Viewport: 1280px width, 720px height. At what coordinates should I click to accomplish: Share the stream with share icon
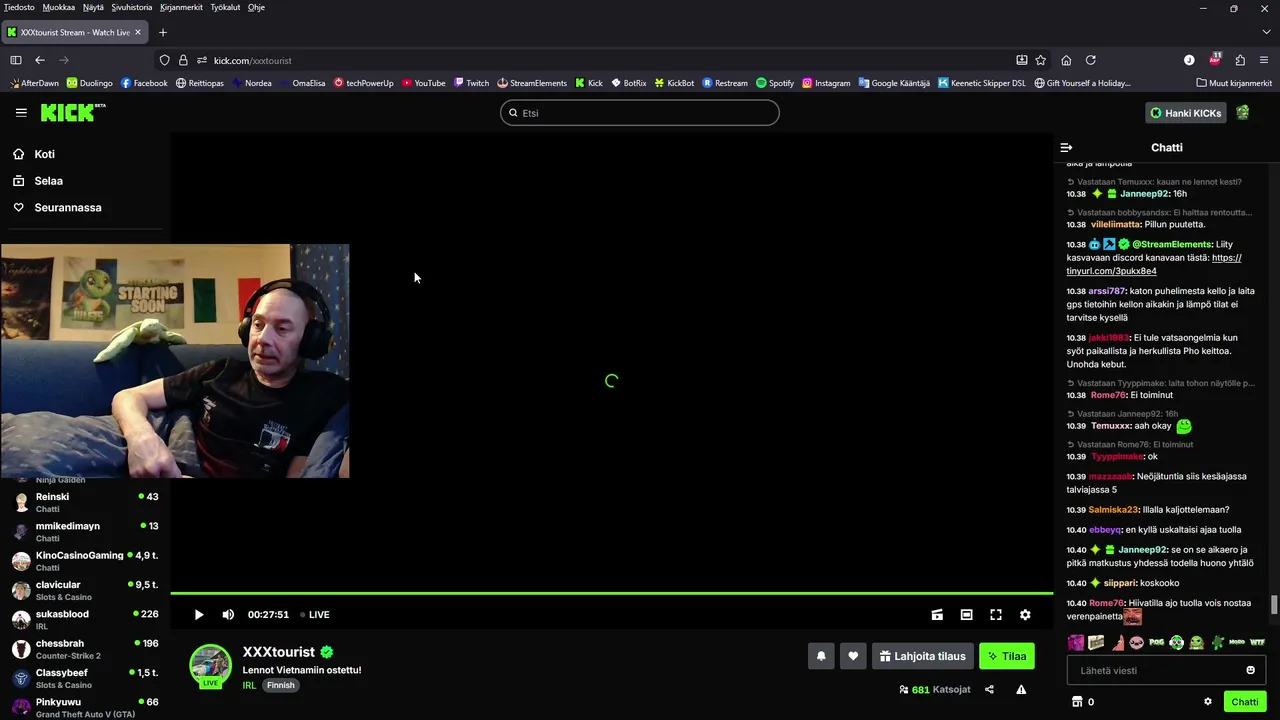tap(989, 689)
